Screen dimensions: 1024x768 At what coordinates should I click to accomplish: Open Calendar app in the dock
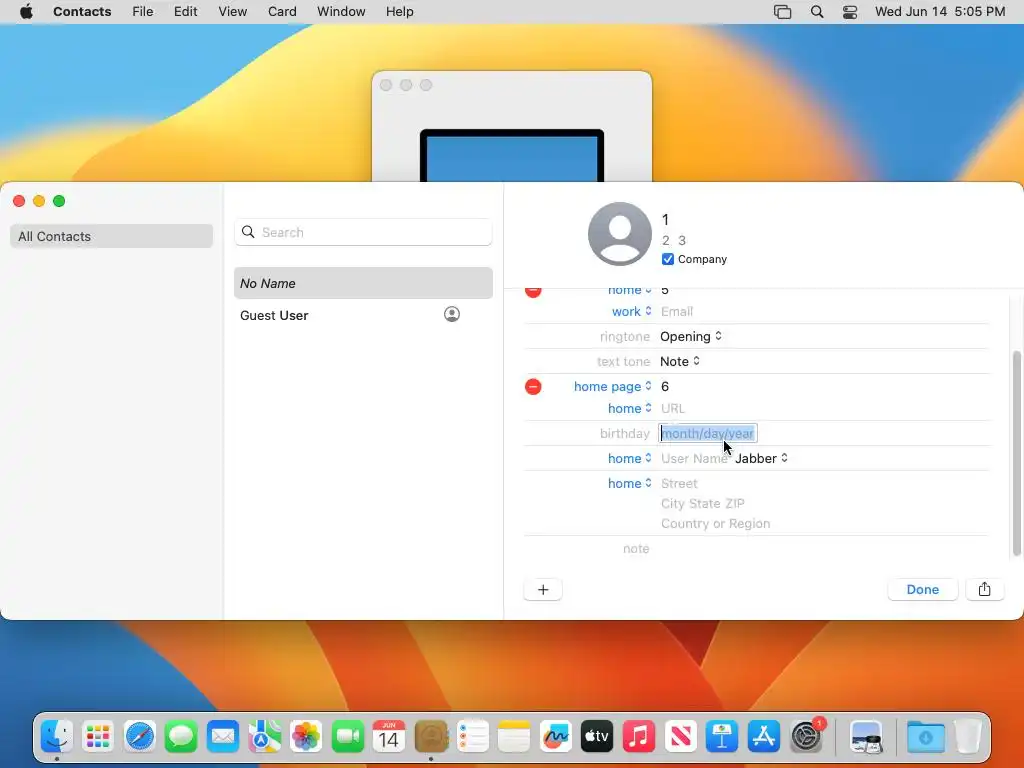tap(389, 737)
